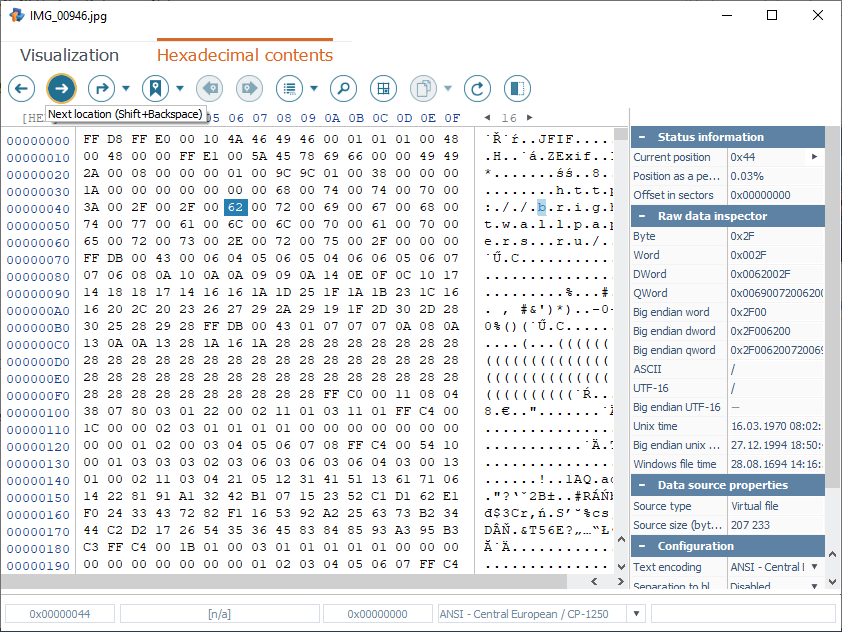
Task: Click the reload/refresh circular arrow icon
Action: pos(478,88)
